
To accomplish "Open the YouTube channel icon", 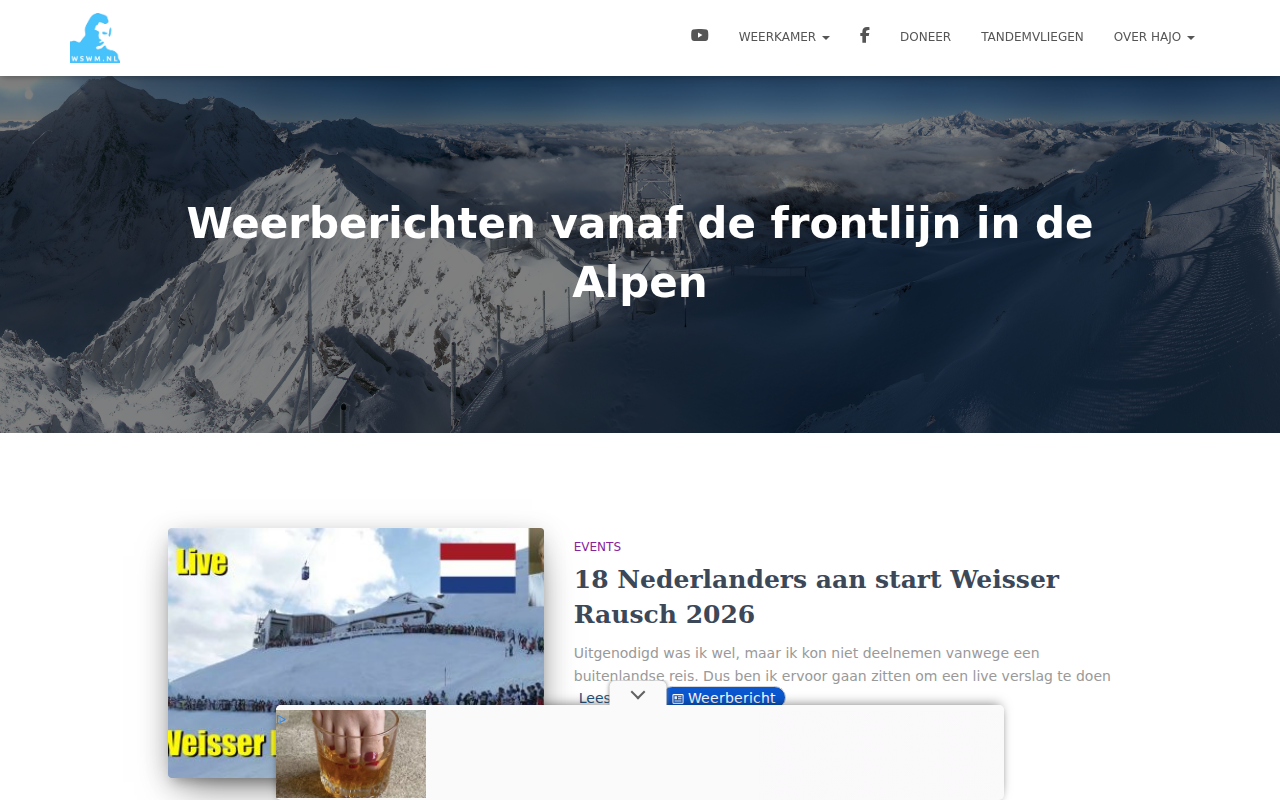I will (x=699, y=35).
